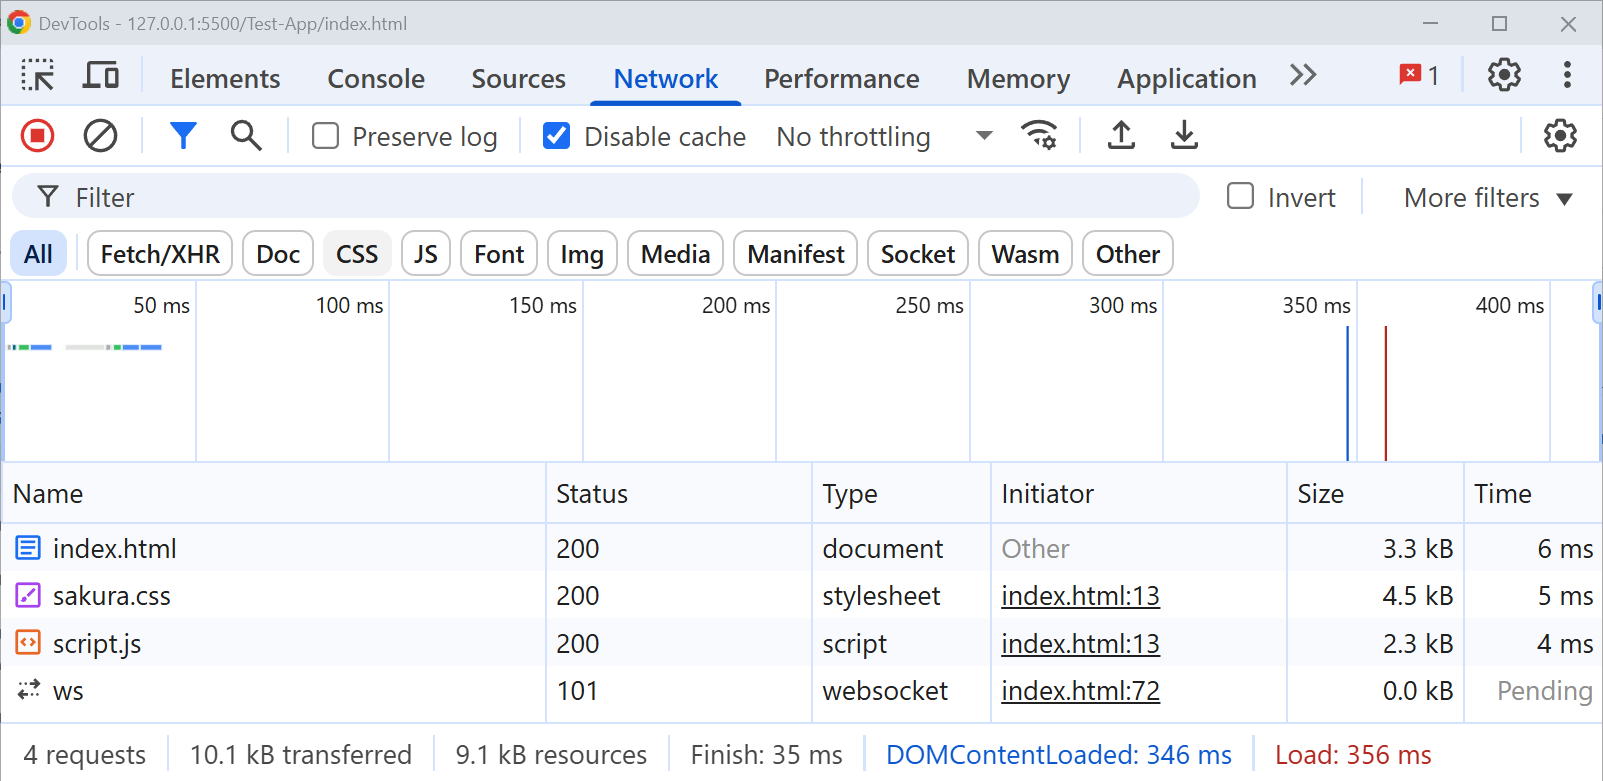The width and height of the screenshot is (1603, 781).
Task: Activate the inspect element selector icon
Action: point(38,75)
